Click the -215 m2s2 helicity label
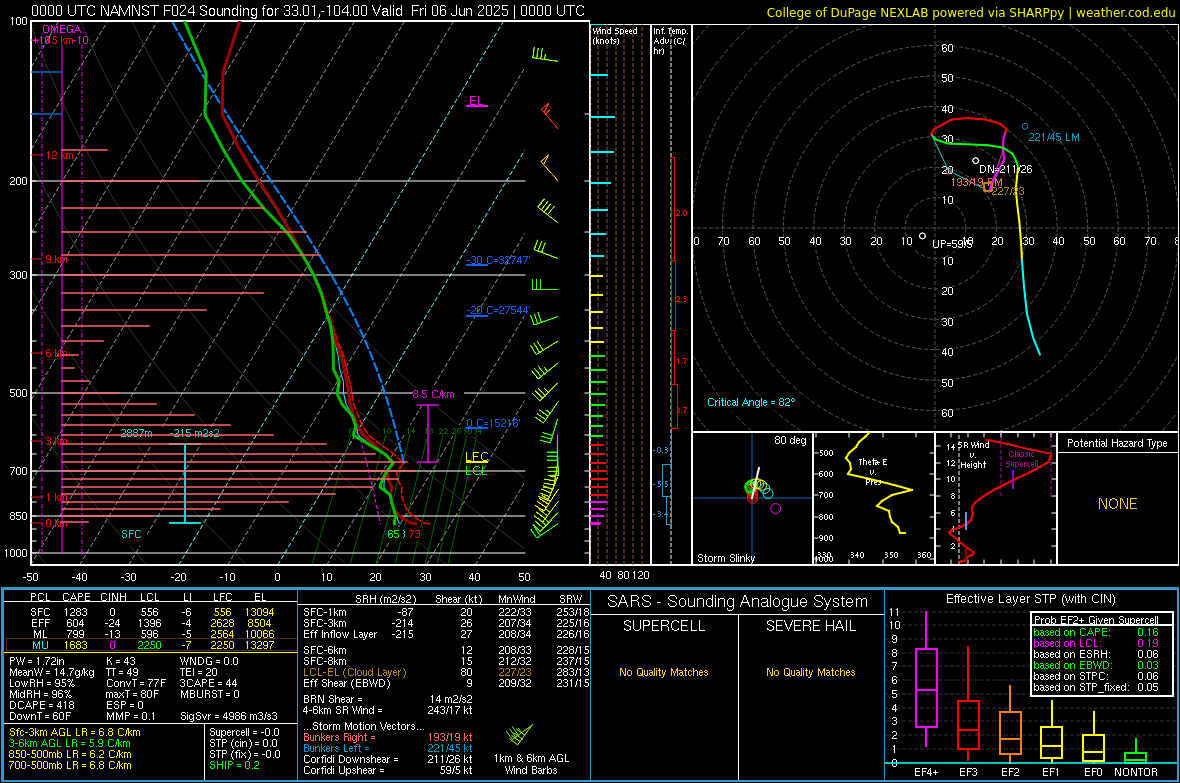This screenshot has height=783, width=1180. 196,433
